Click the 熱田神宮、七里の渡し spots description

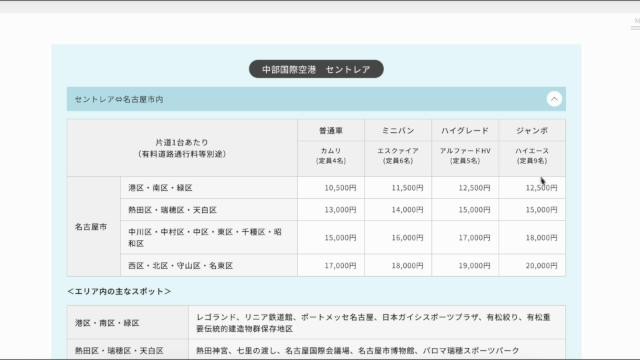[x=377, y=350]
